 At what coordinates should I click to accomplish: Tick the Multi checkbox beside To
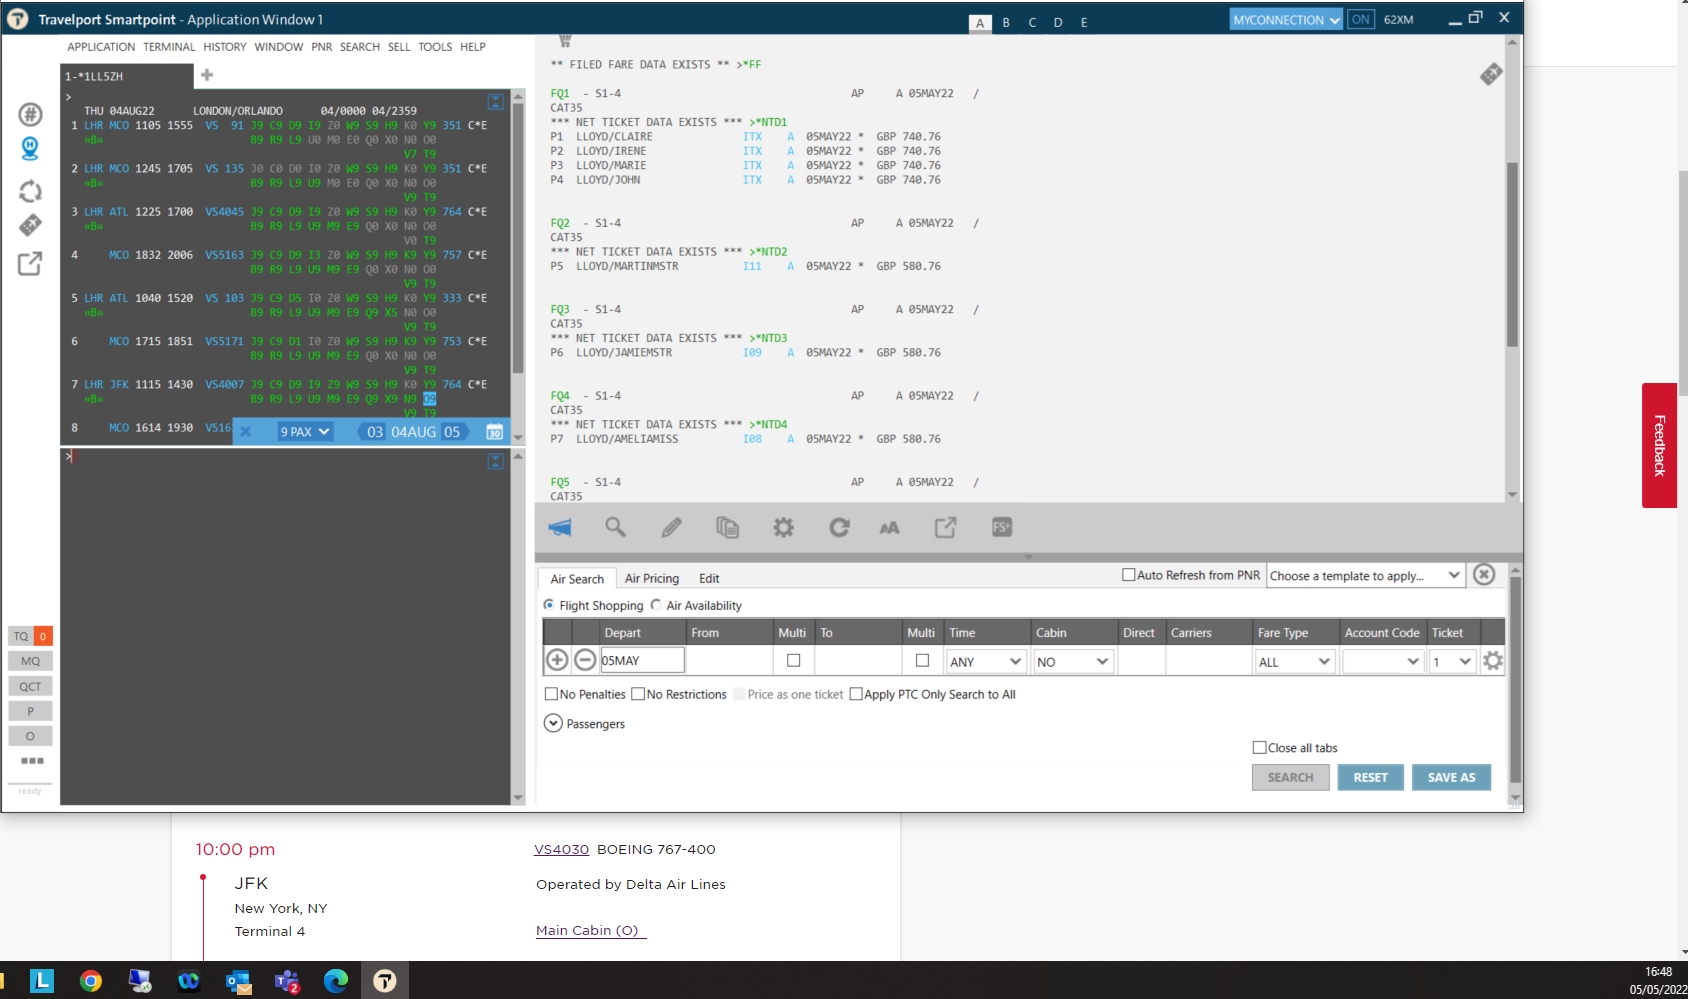coord(922,660)
